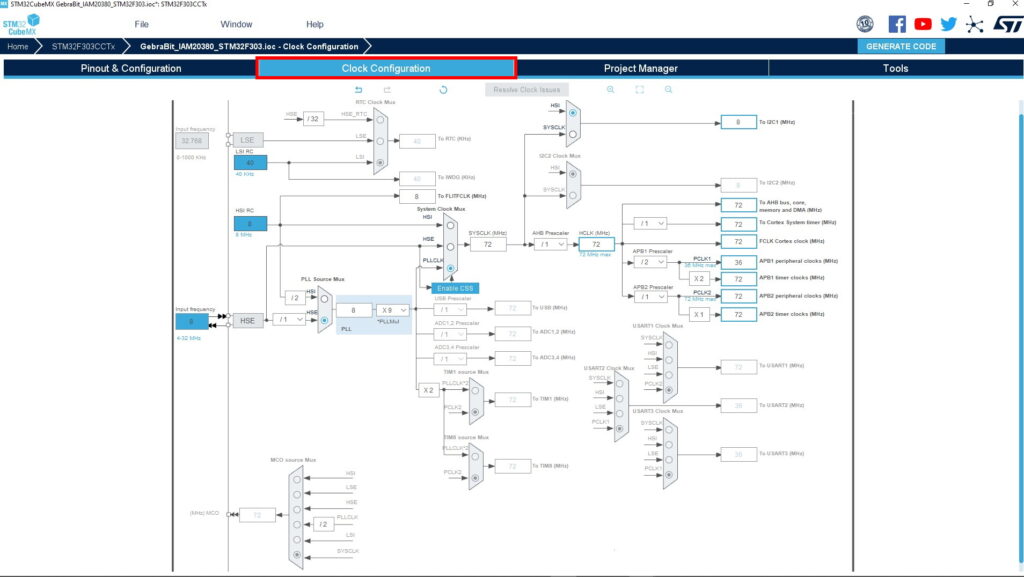Open the USB Prescaler dropdown
The image size is (1024, 577).
pos(450,309)
